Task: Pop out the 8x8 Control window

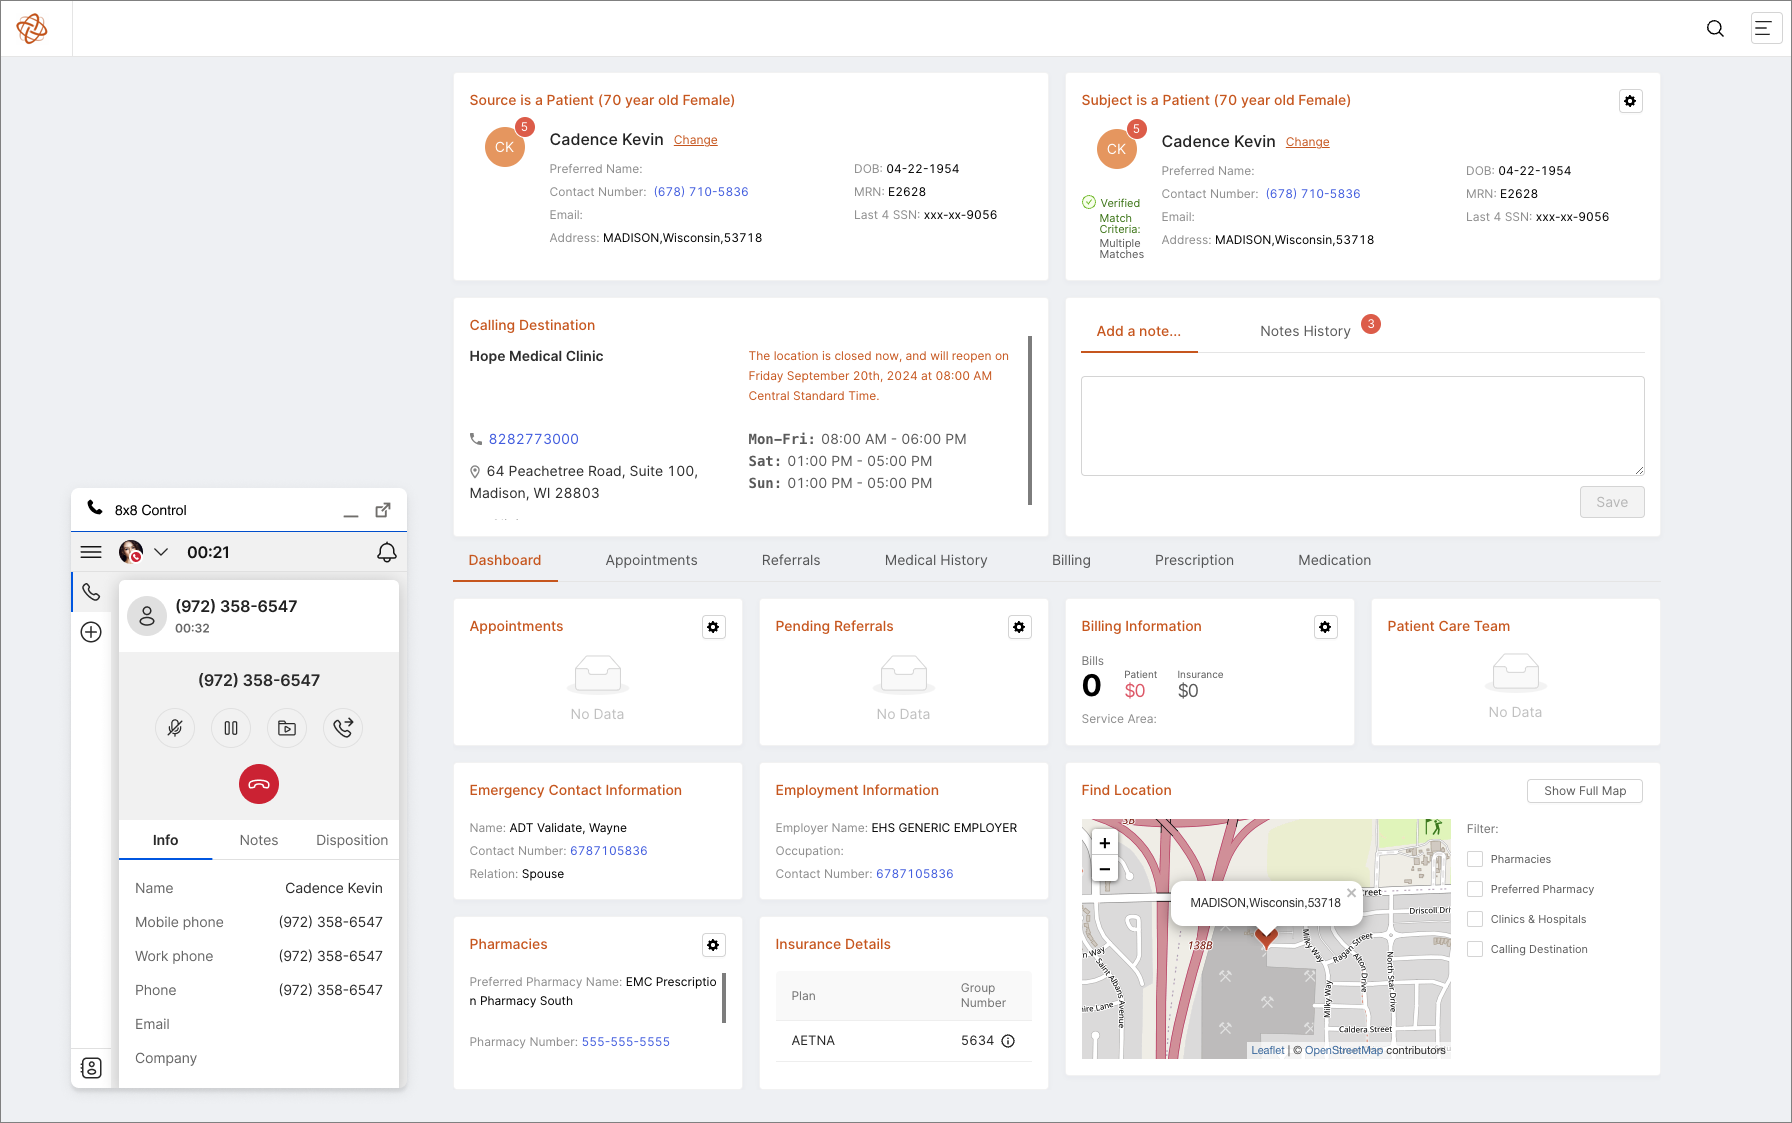Action: coord(383,510)
